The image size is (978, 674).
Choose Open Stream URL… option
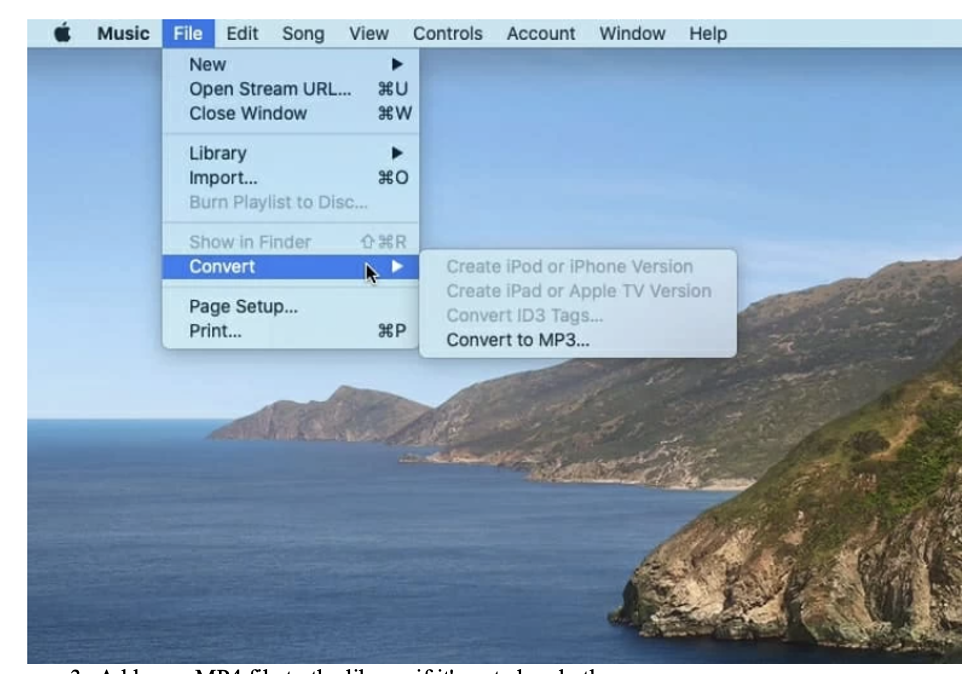point(270,88)
